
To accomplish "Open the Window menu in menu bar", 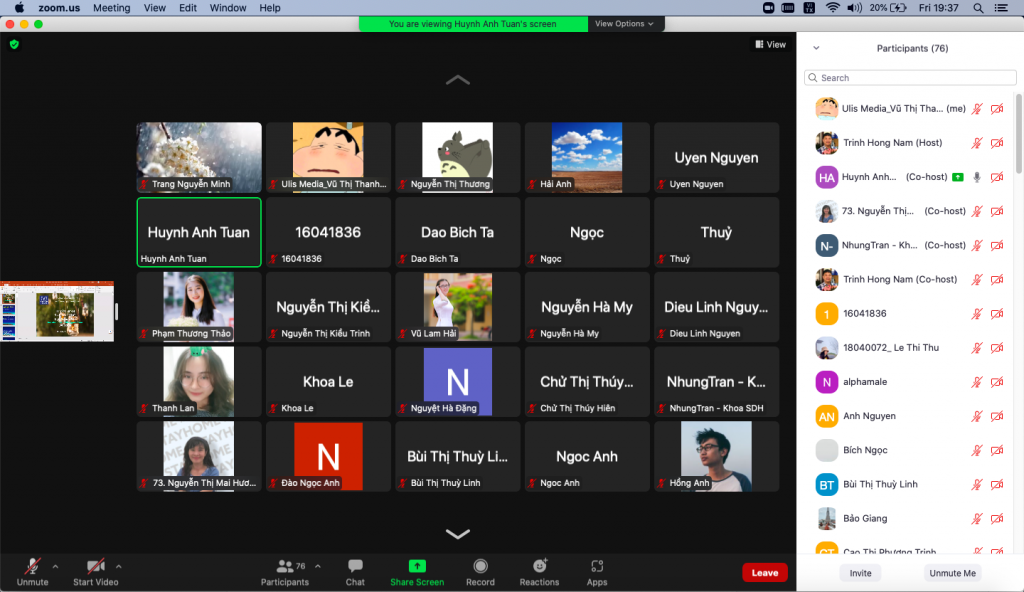I will 228,8.
